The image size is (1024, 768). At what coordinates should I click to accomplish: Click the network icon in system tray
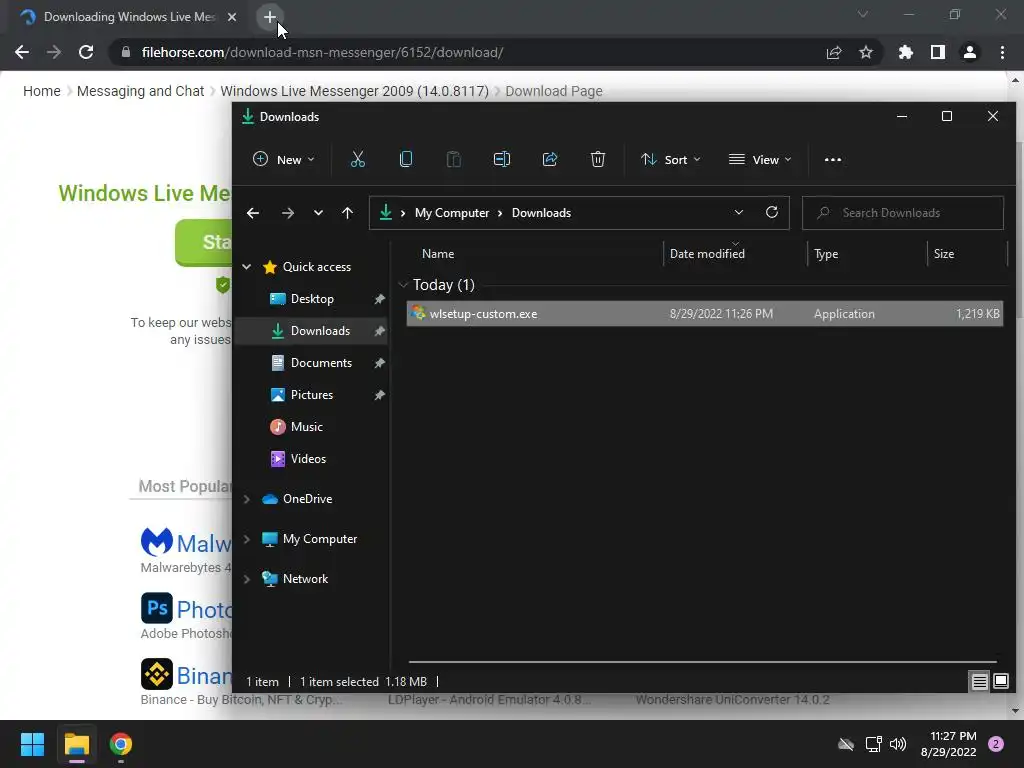(873, 744)
